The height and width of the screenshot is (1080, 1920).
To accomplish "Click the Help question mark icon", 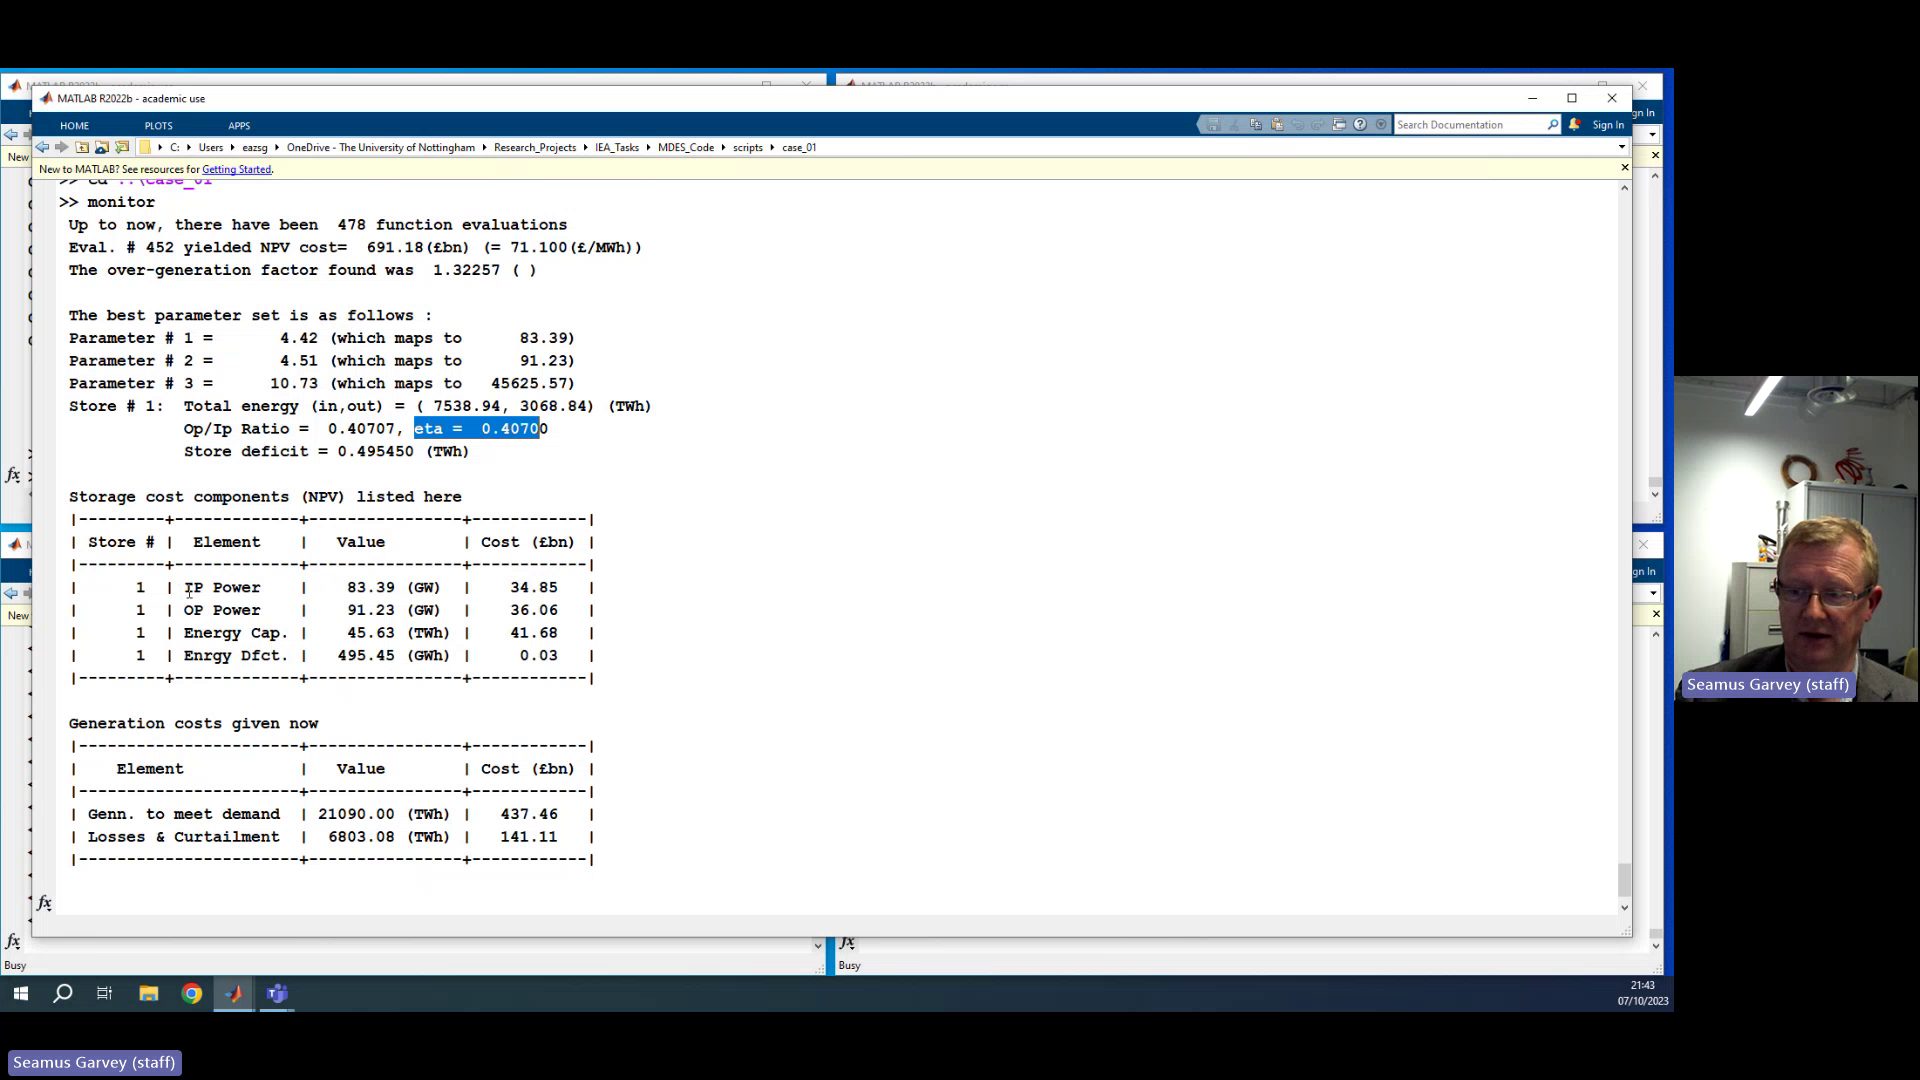I will [1360, 125].
